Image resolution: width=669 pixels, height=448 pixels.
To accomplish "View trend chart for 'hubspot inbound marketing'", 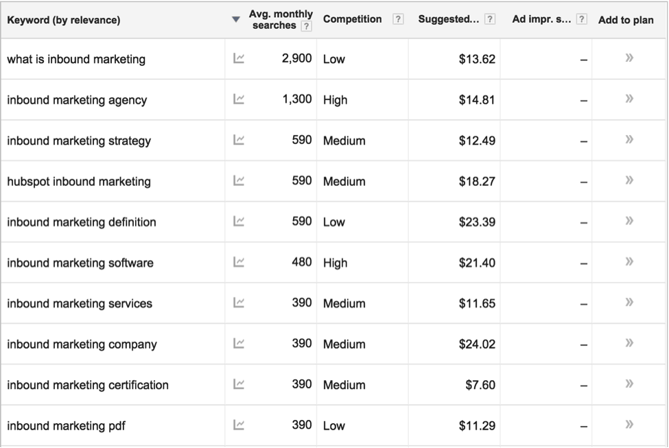I will click(x=239, y=181).
